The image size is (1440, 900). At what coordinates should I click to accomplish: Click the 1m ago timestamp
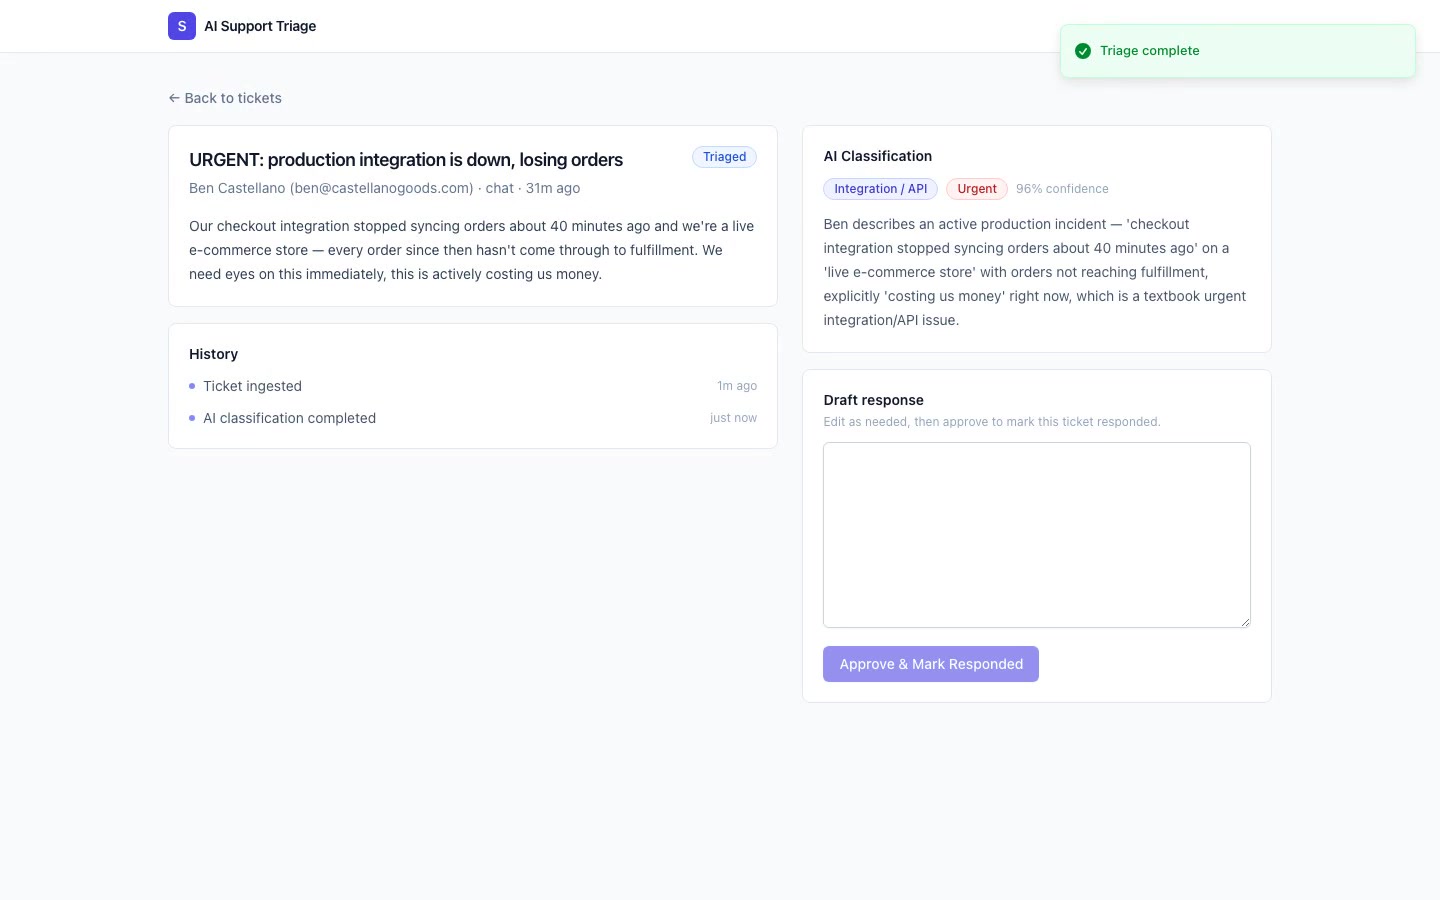tap(737, 386)
